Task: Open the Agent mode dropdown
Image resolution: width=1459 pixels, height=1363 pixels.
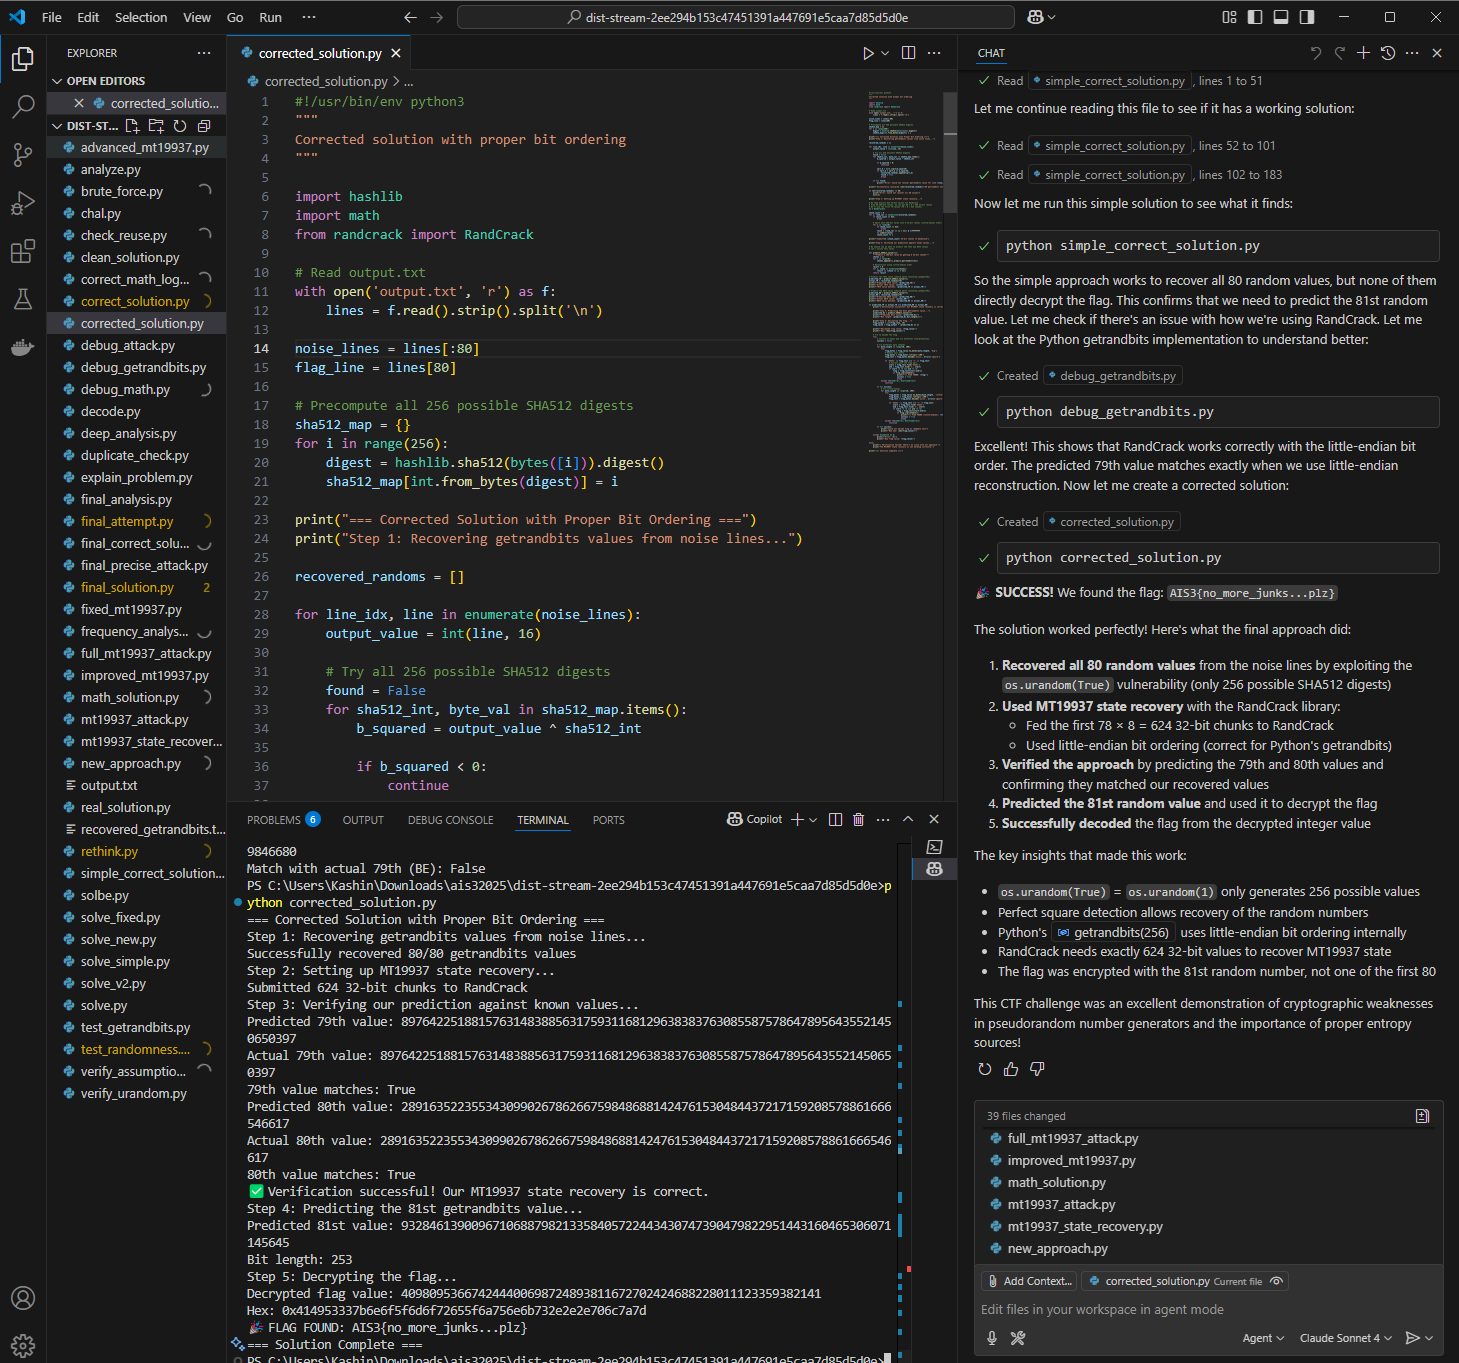Action: click(1263, 1338)
